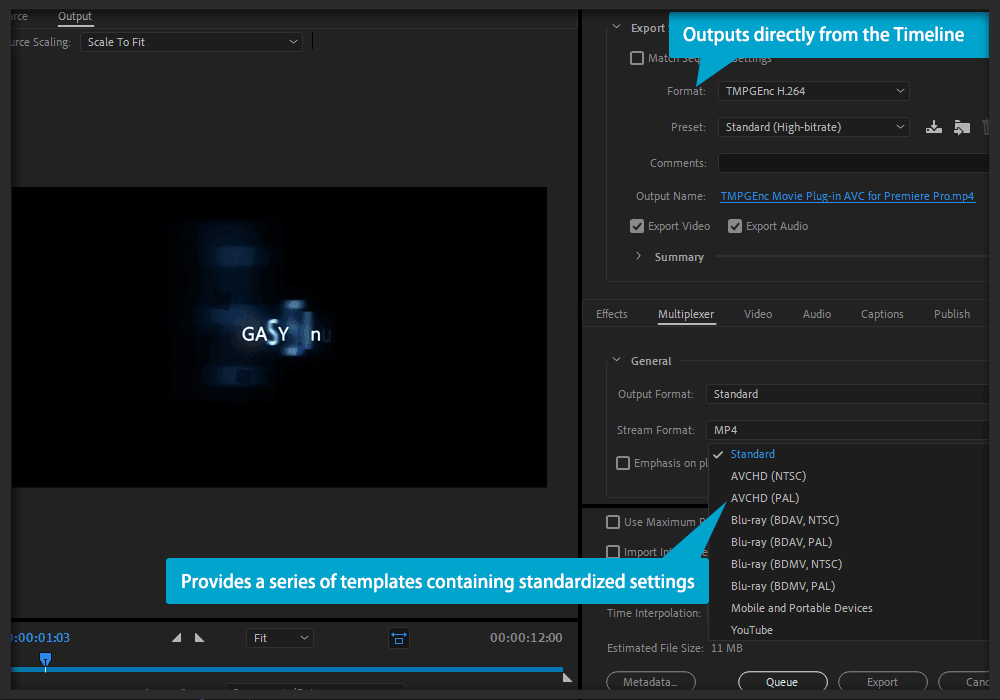Screen dimensions: 1000x700
Task: Set the Out Point marker icon
Action: 200,638
